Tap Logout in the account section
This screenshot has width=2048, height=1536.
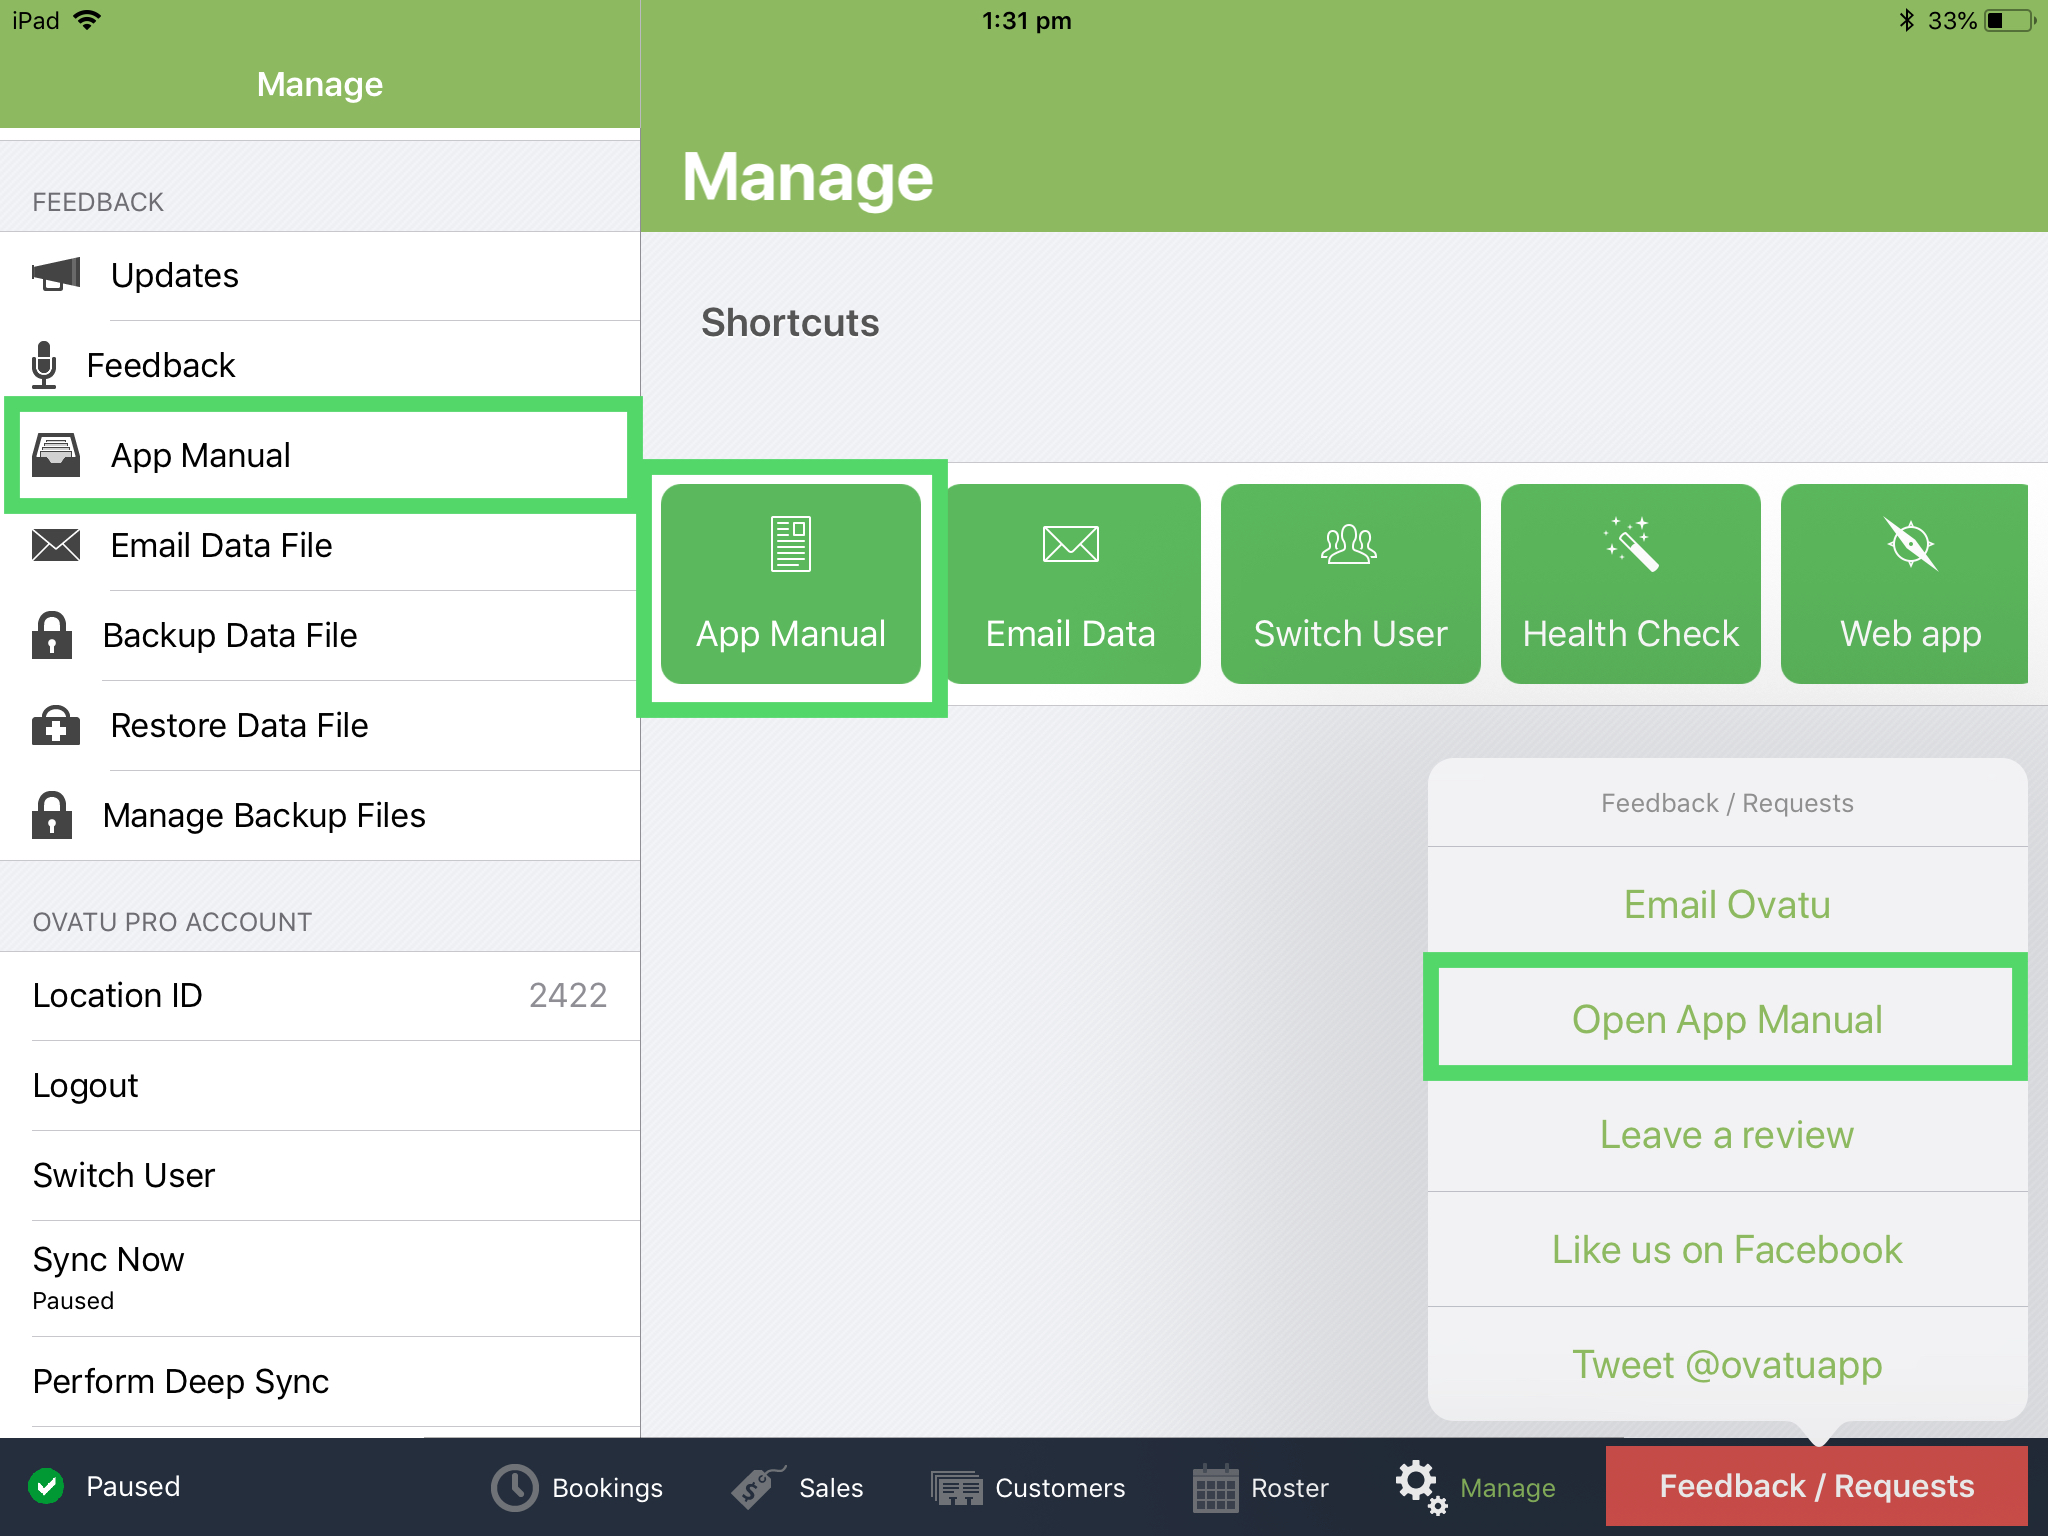[x=320, y=1085]
